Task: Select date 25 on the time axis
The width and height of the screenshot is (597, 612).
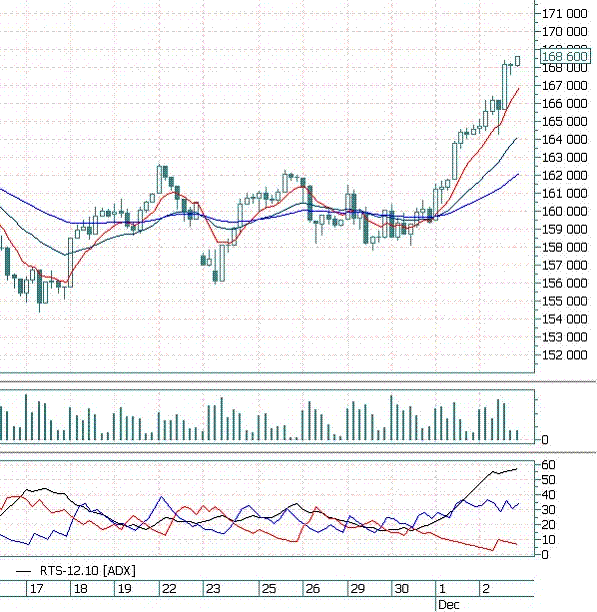Action: click(269, 589)
